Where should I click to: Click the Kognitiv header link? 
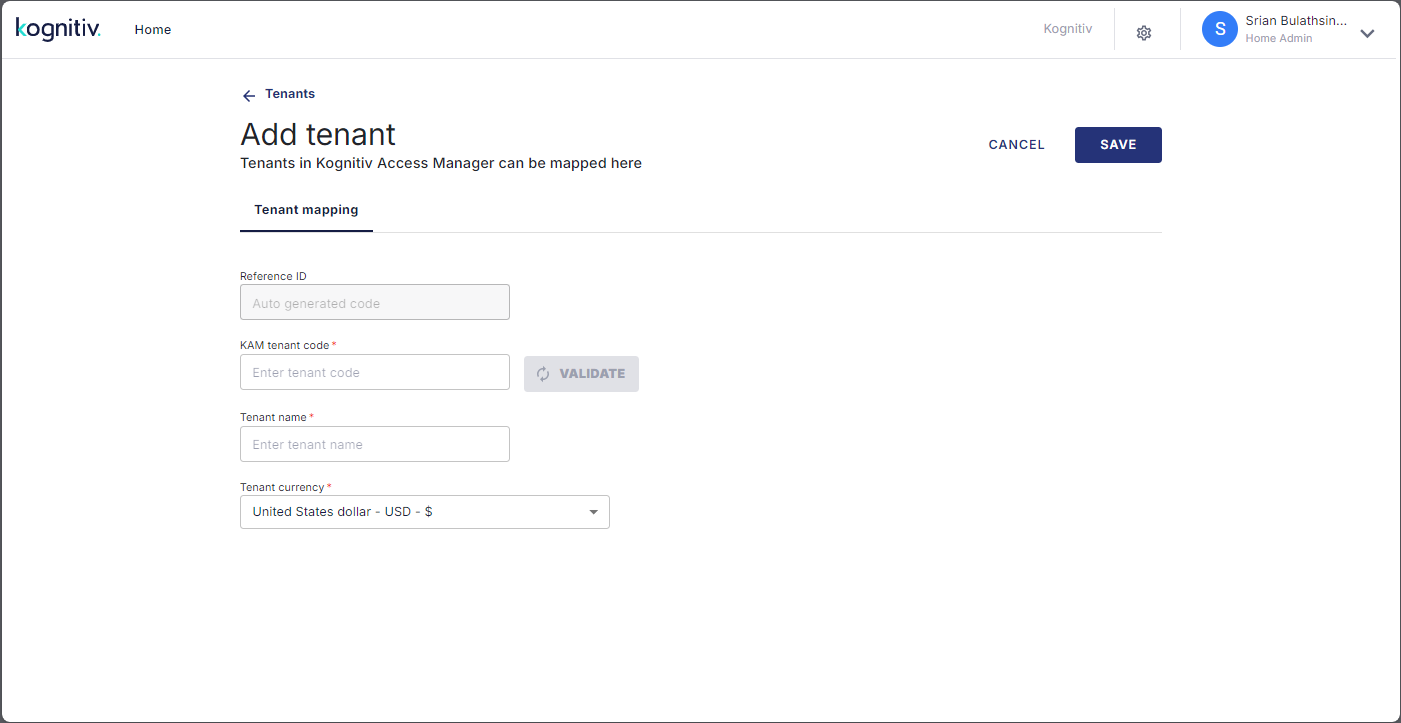point(1068,29)
